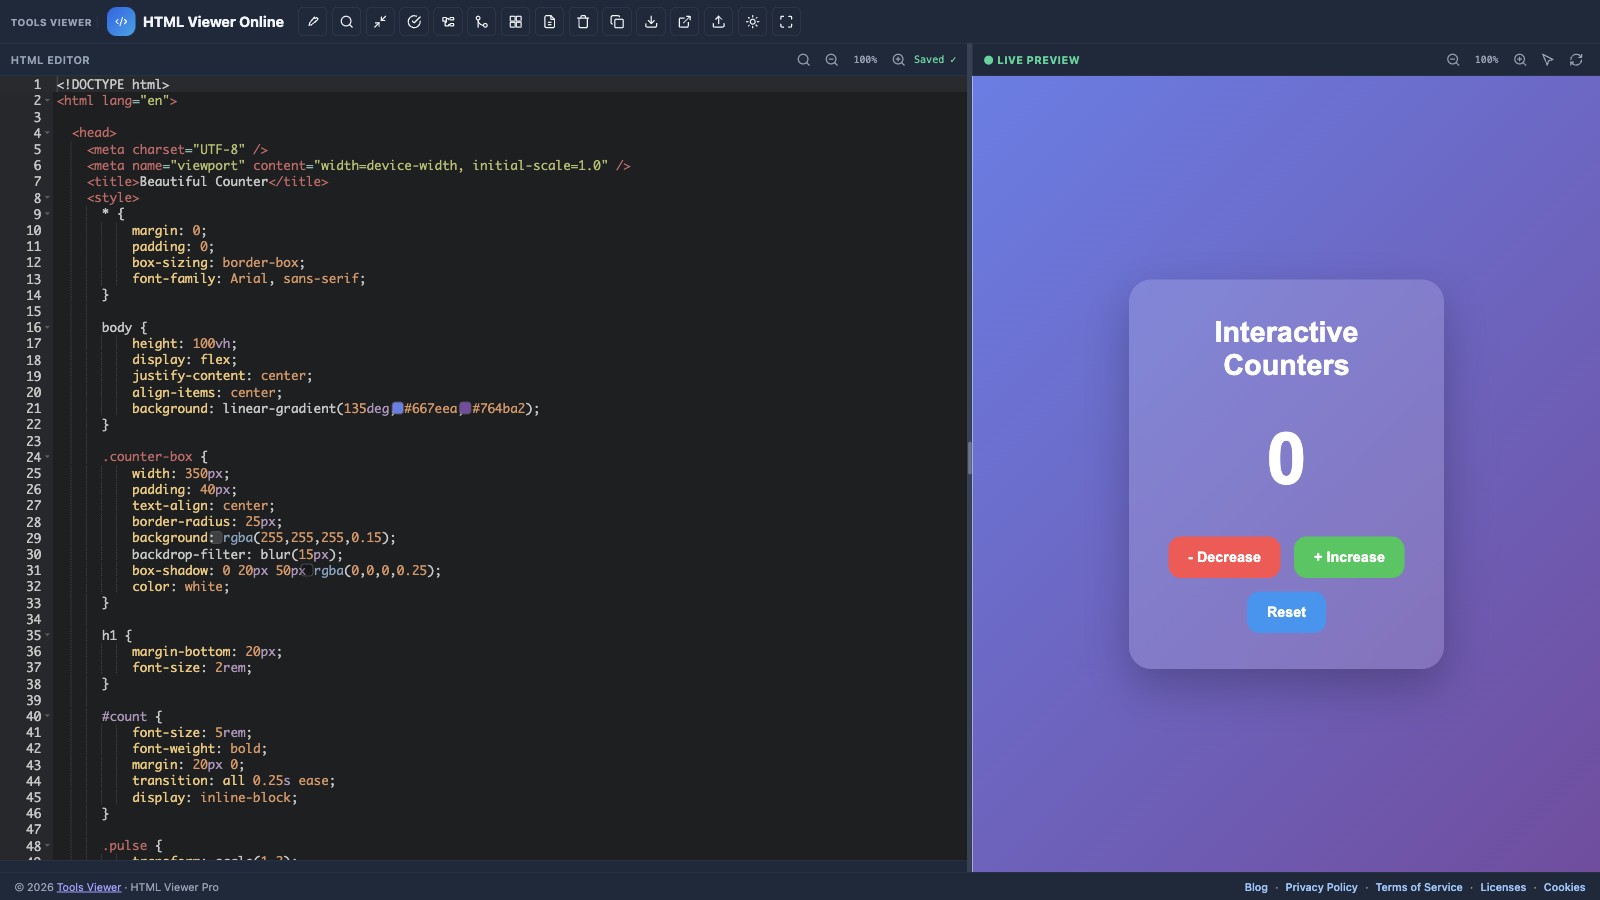Click the minimize arrows compress icon
The height and width of the screenshot is (900, 1600).
click(380, 22)
